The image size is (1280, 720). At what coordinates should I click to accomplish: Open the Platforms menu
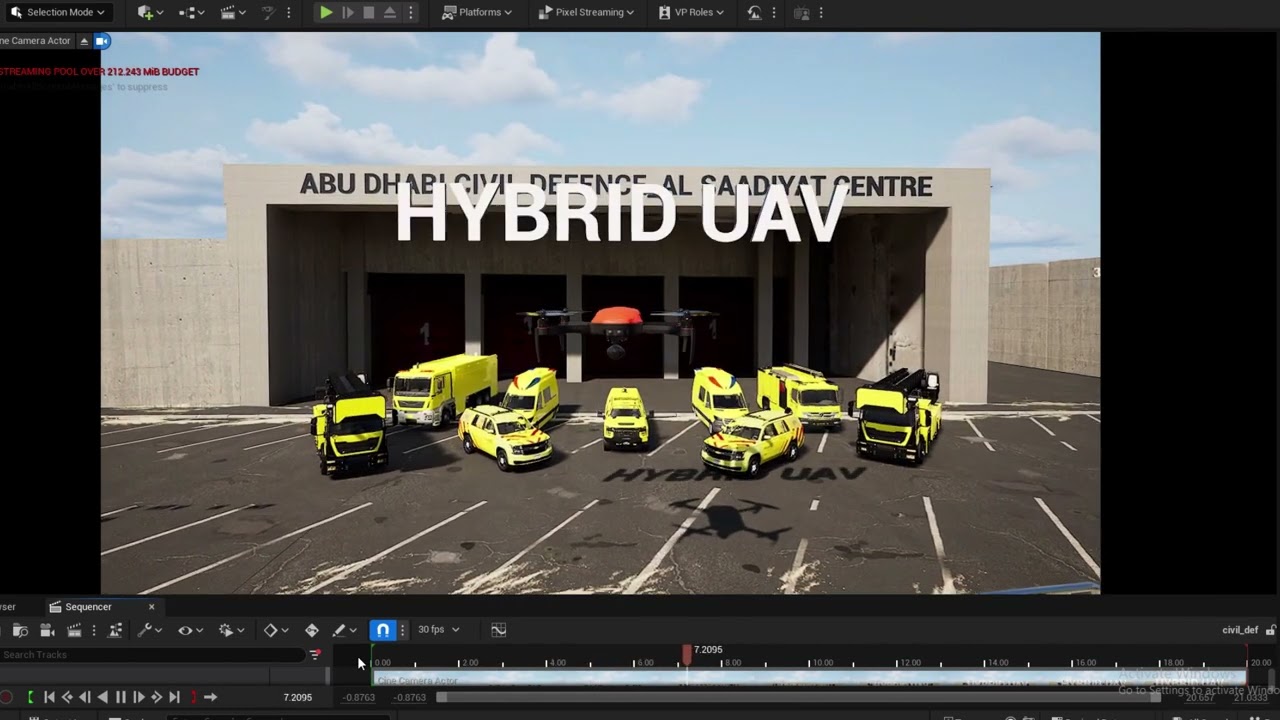tap(477, 12)
